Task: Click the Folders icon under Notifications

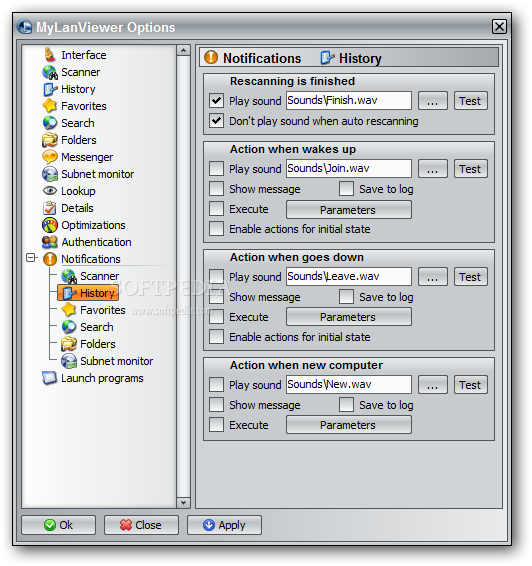Action: pos(69,344)
